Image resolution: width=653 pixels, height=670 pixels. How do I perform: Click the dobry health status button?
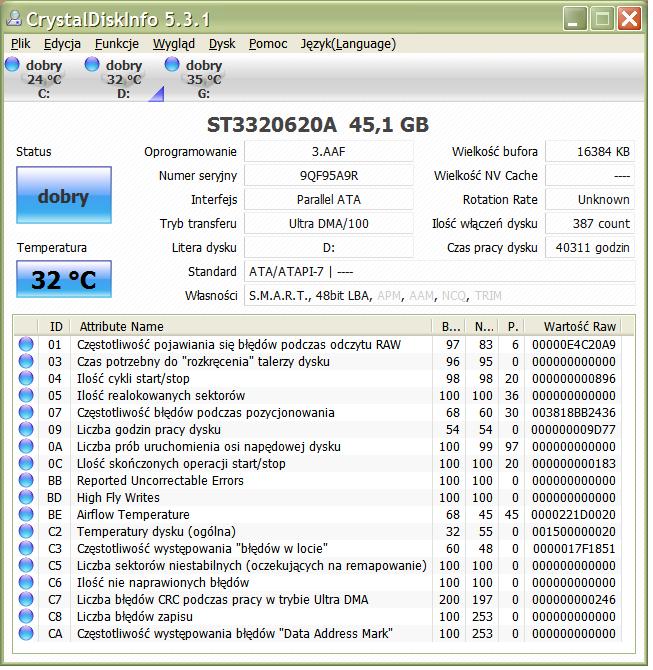coord(64,196)
